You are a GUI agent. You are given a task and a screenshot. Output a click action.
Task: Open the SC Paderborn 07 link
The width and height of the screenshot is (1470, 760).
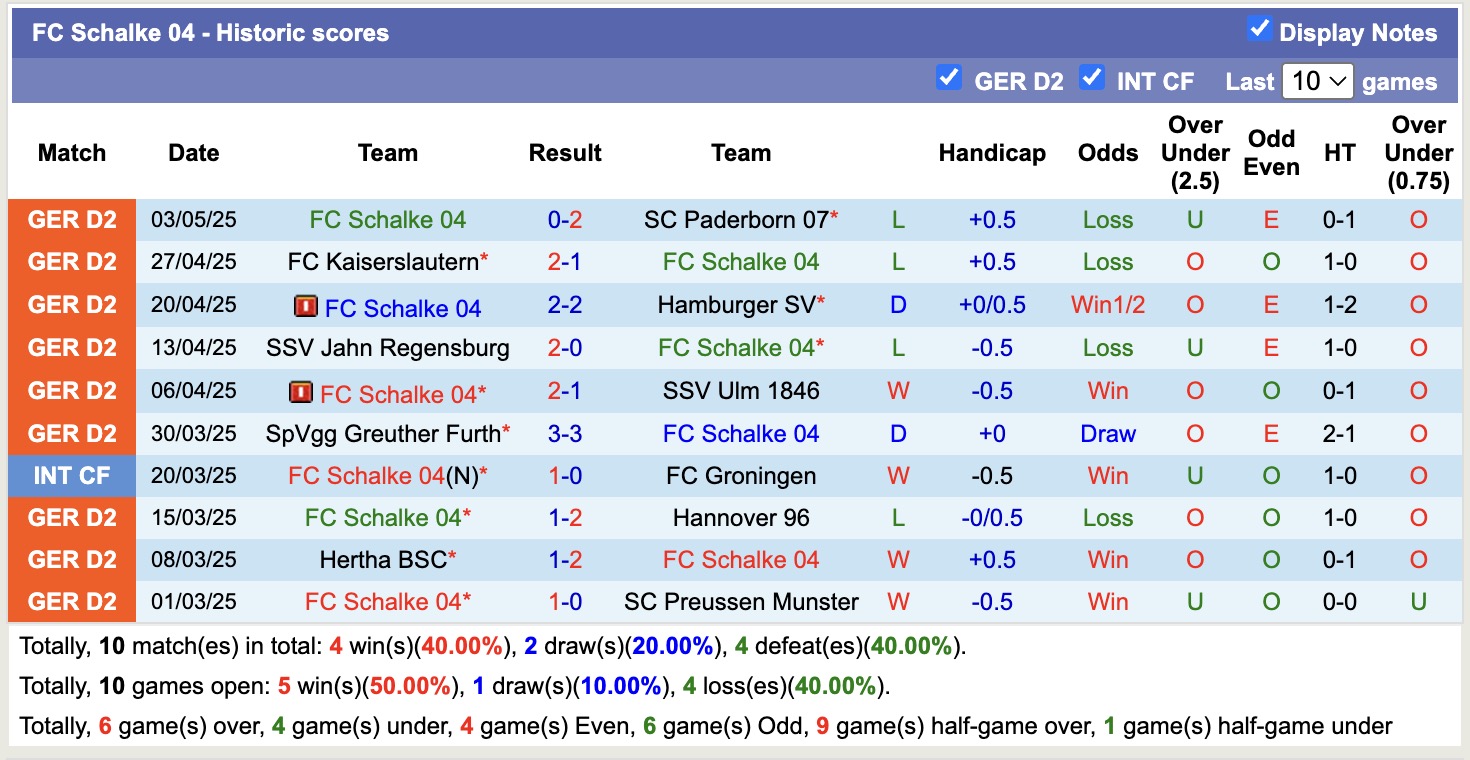coord(735,219)
